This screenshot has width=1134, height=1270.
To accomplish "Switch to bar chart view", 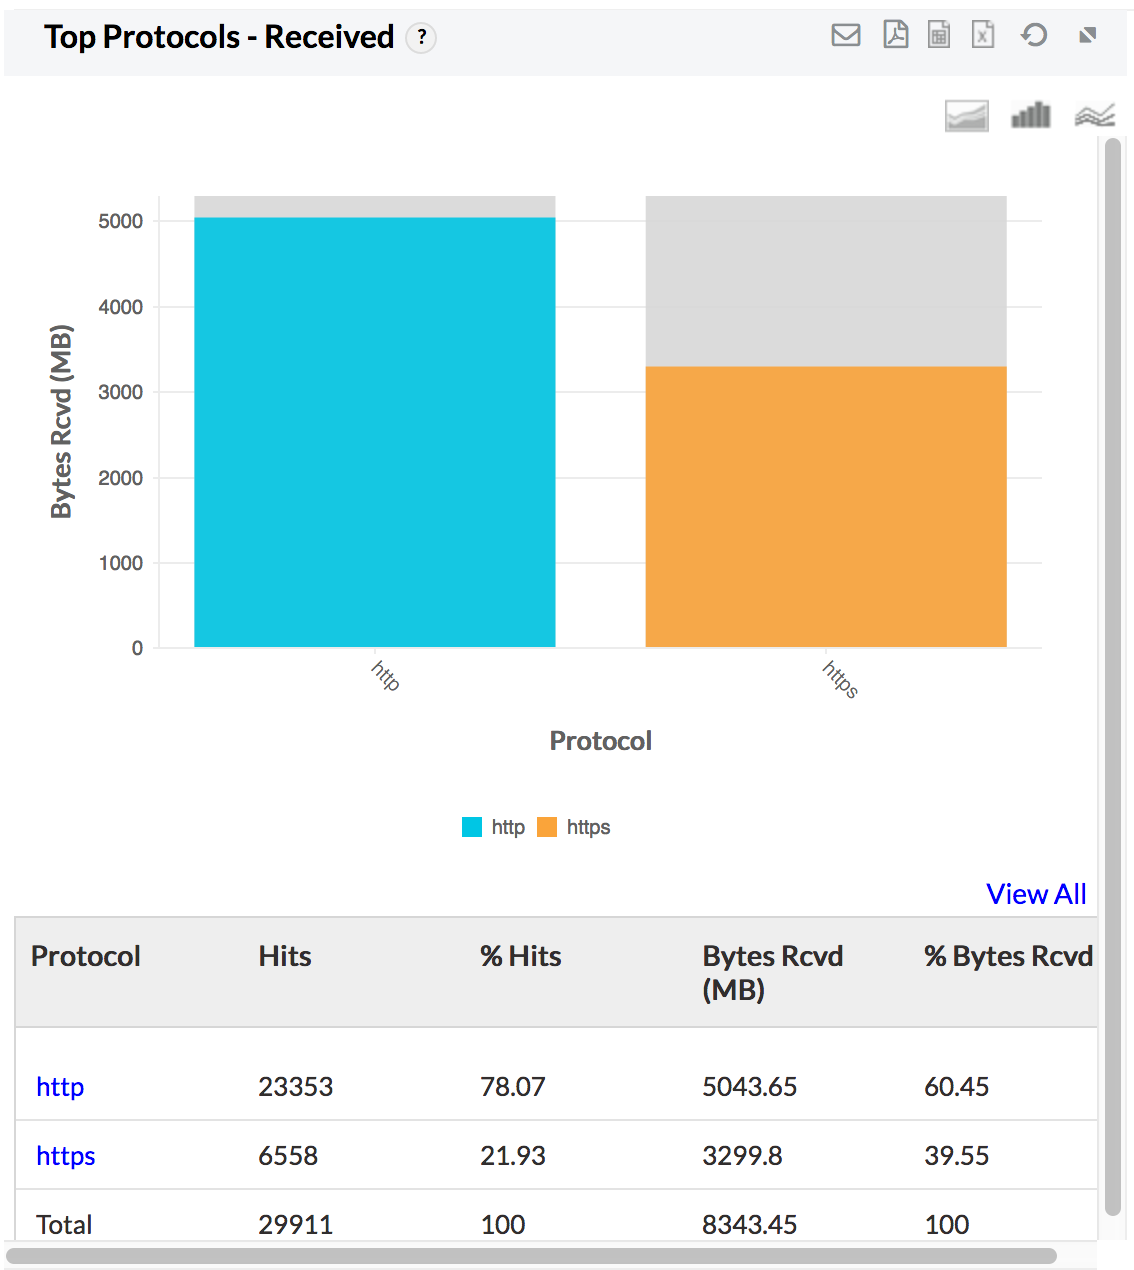I will 1031,116.
